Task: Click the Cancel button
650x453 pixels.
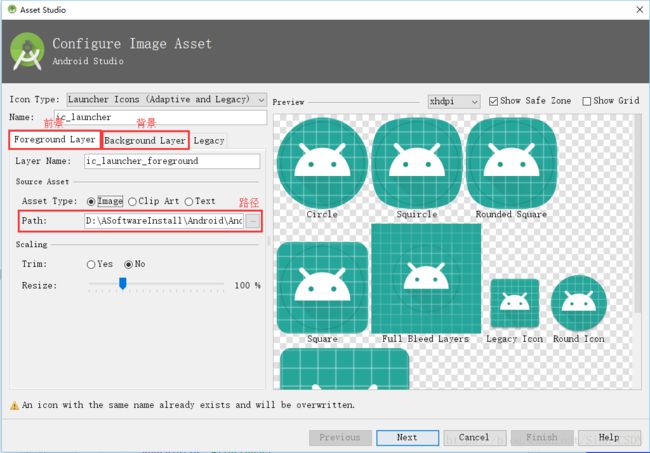Action: coord(474,438)
